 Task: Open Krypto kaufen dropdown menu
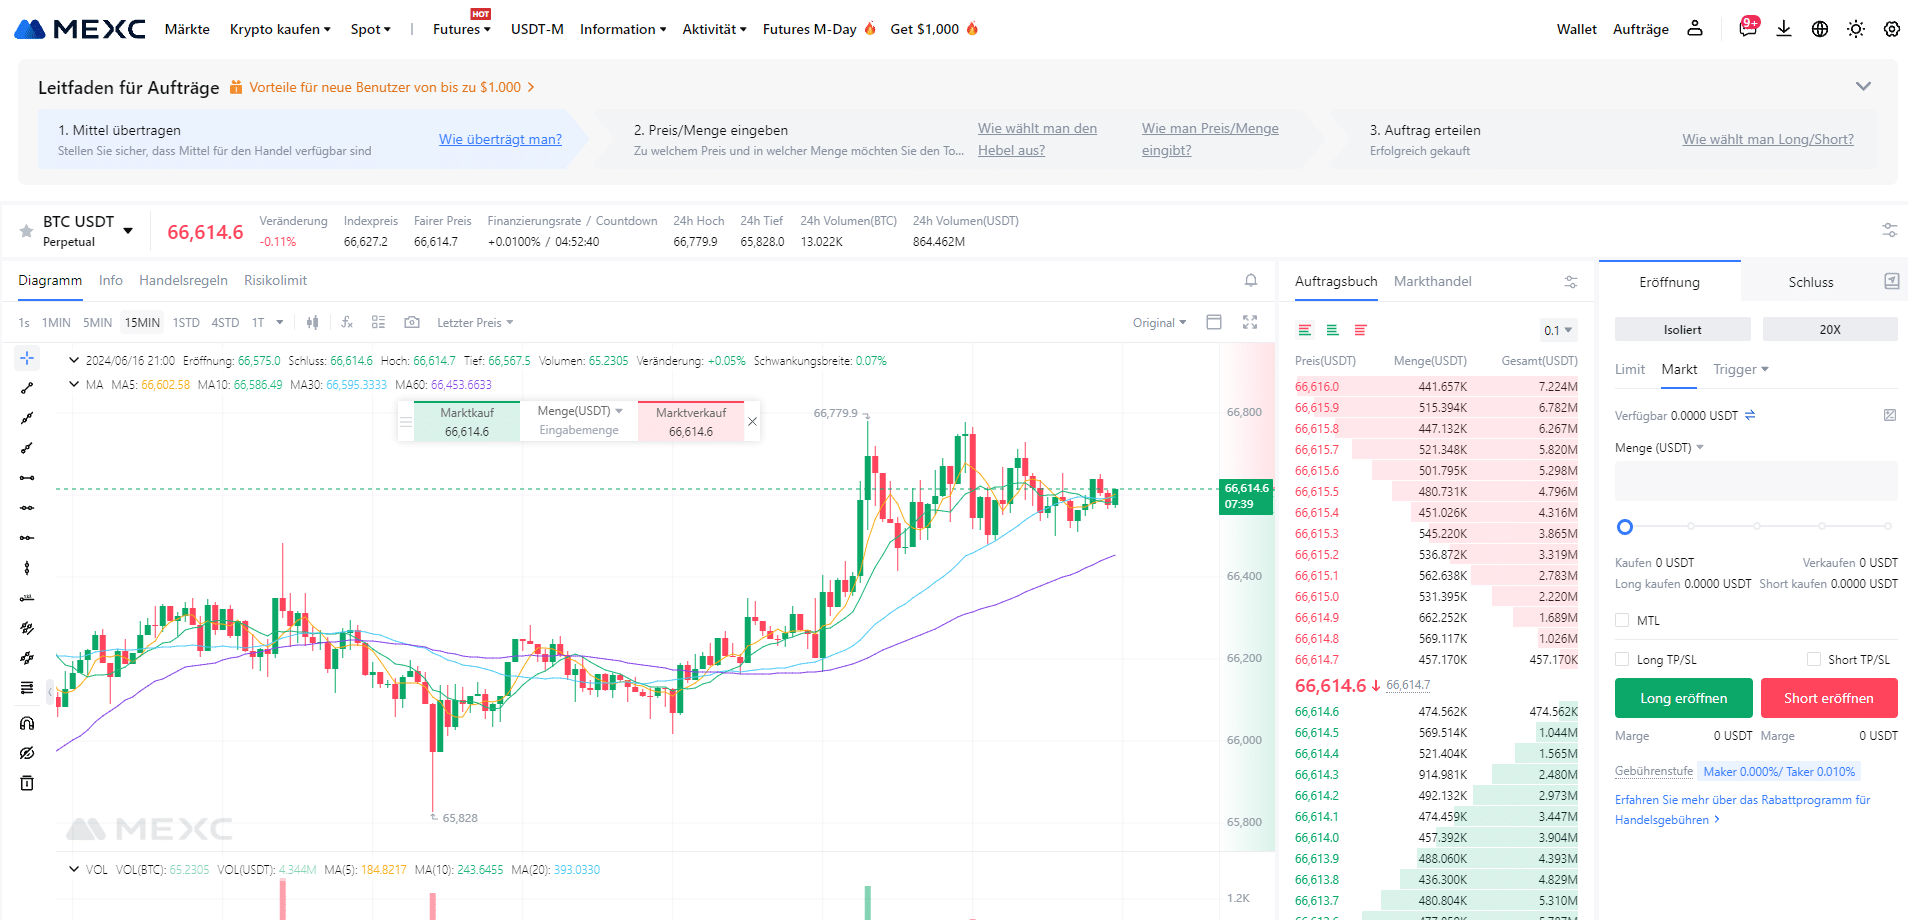coord(280,29)
